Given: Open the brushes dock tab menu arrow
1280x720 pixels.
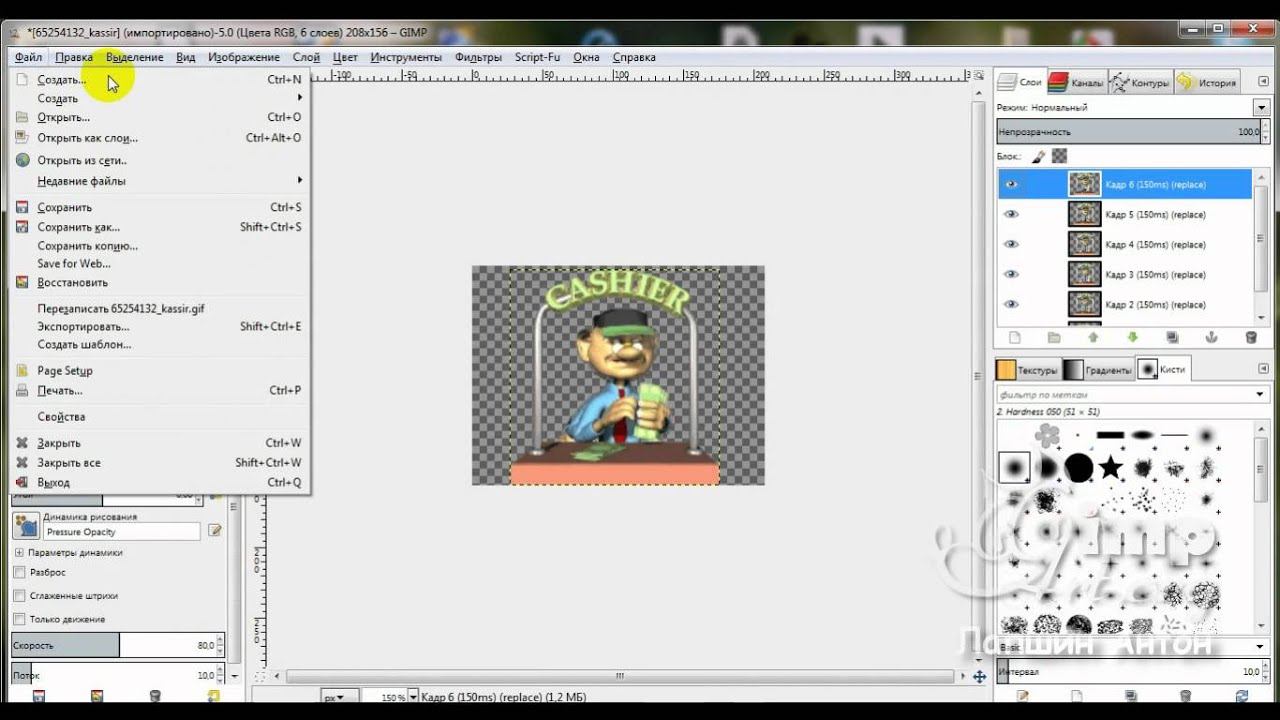Looking at the screenshot, I should click(1262, 369).
